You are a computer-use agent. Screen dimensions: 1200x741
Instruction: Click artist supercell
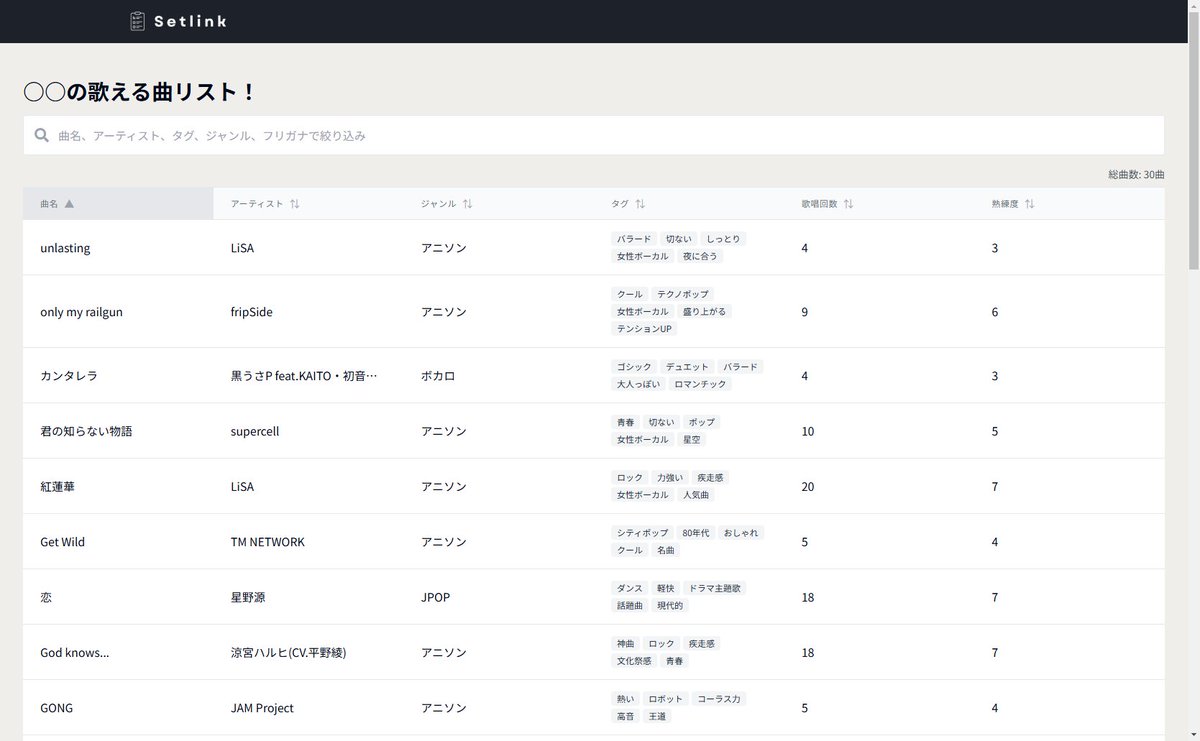point(255,431)
